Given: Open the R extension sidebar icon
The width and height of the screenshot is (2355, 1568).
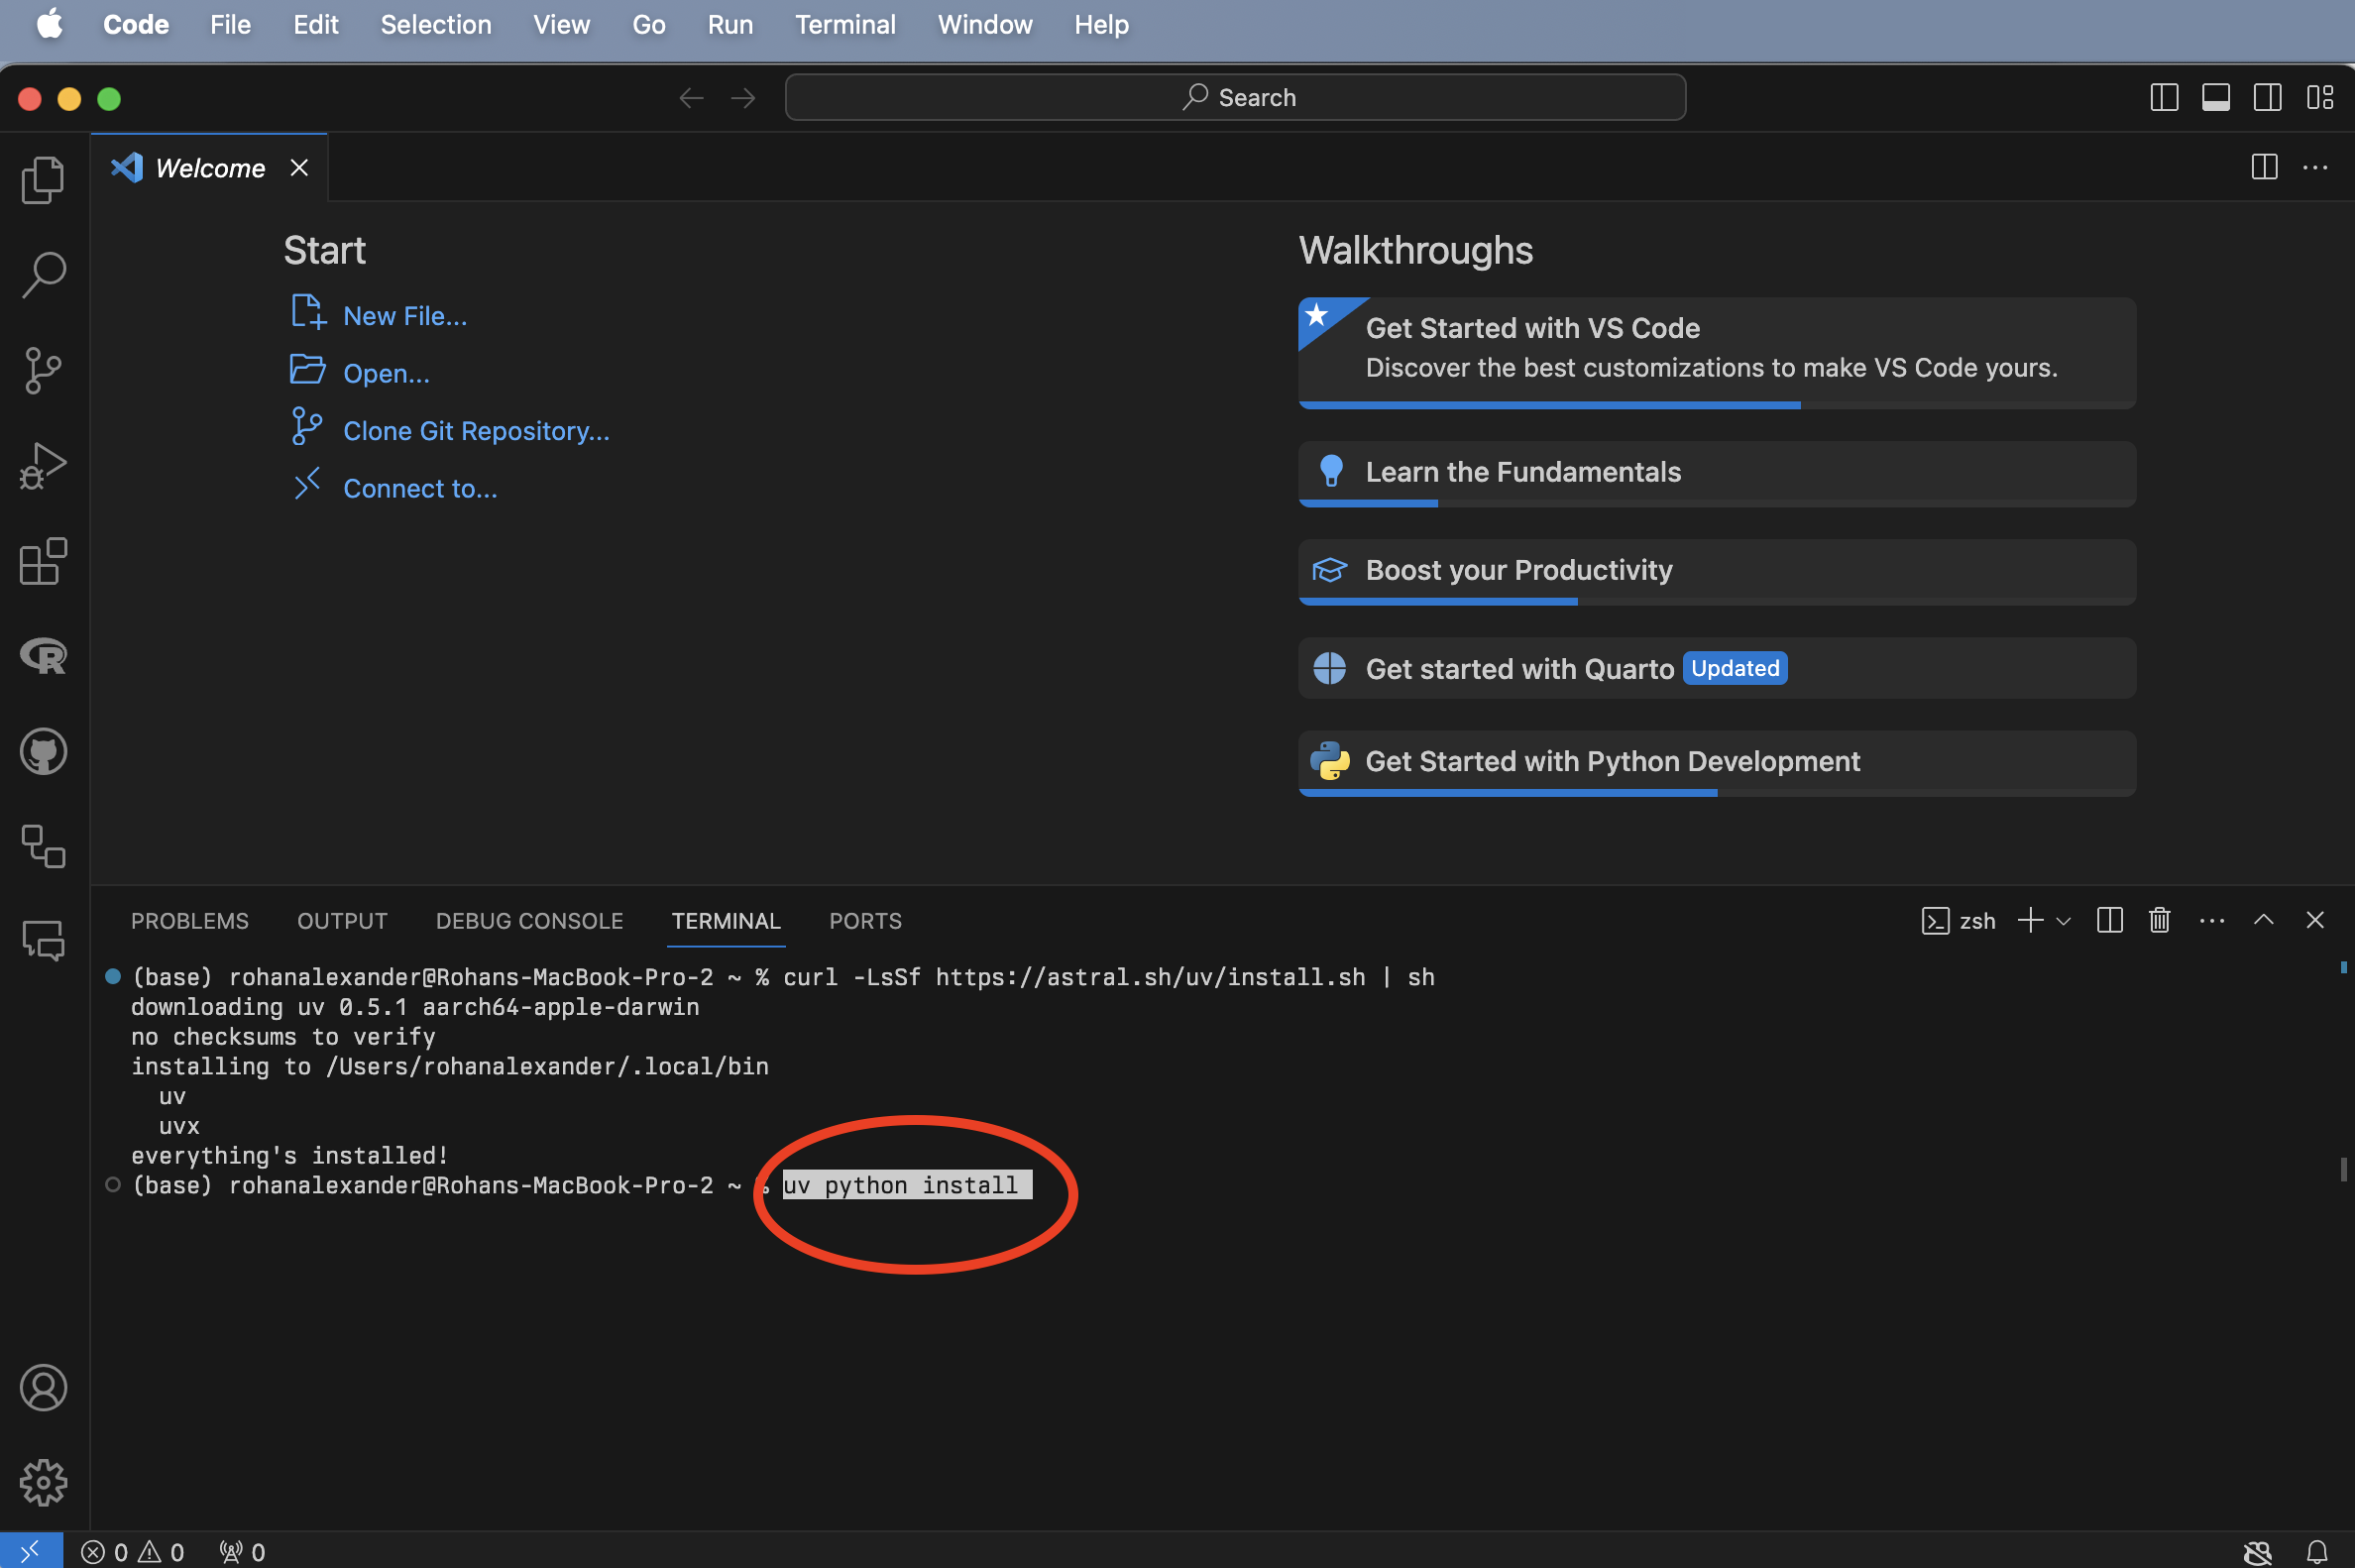Looking at the screenshot, I should point(43,657).
